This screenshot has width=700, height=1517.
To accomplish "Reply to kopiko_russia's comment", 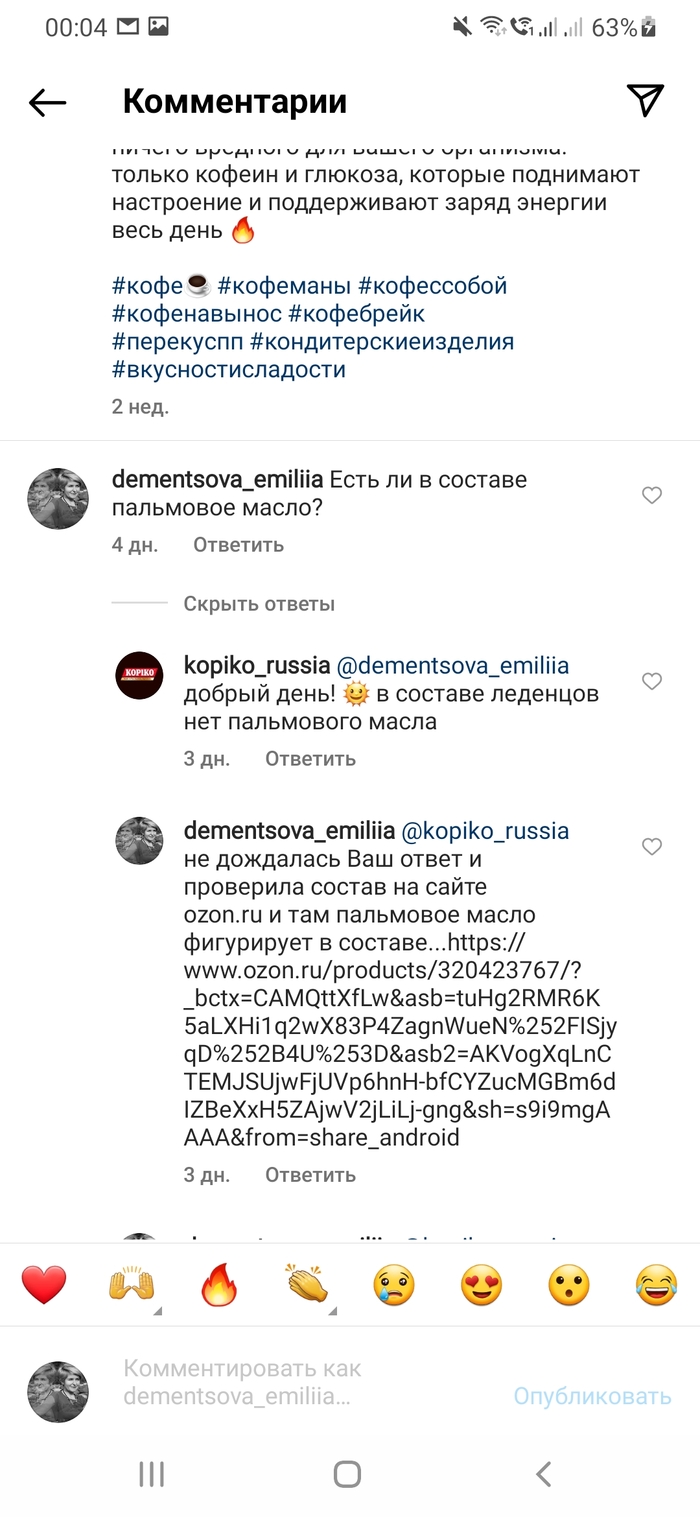I will pos(310,759).
